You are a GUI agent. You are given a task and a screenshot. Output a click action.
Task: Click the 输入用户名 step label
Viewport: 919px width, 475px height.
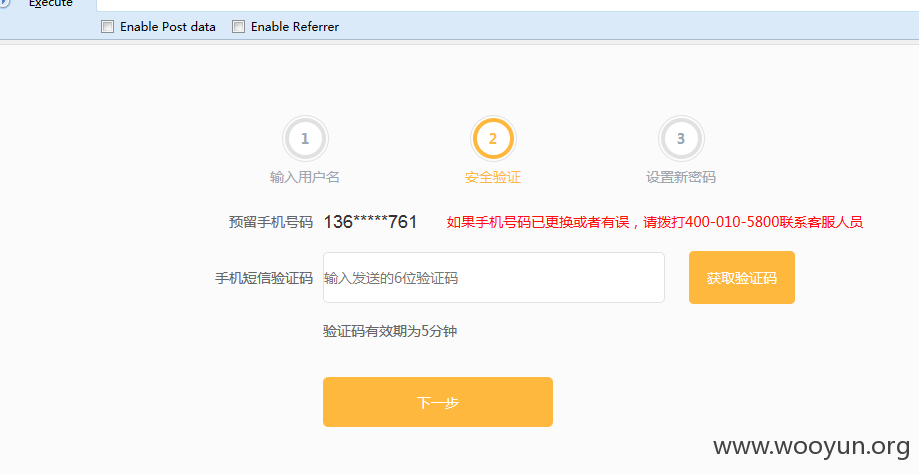click(305, 177)
